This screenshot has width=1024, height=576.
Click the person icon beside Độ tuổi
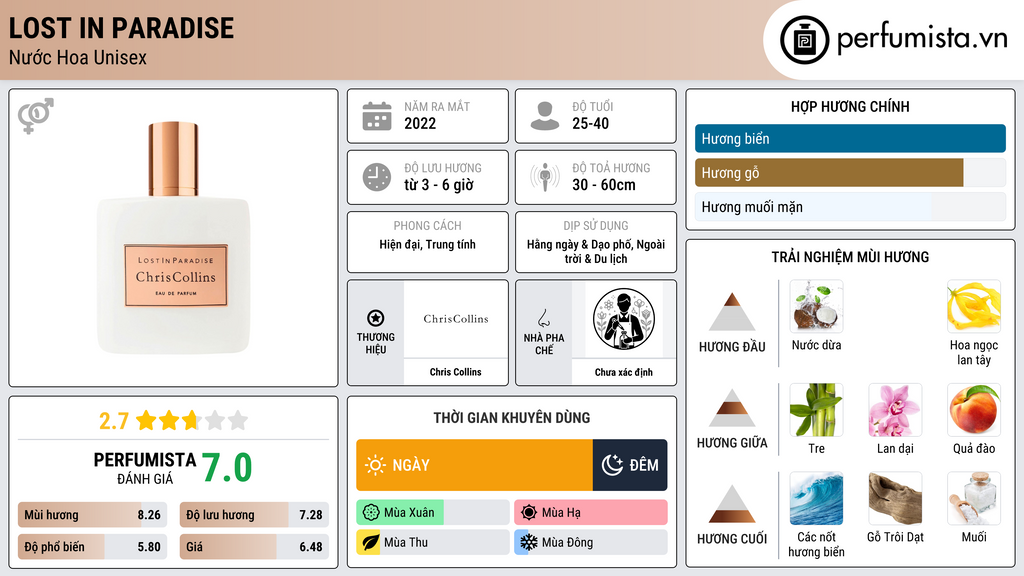(545, 116)
